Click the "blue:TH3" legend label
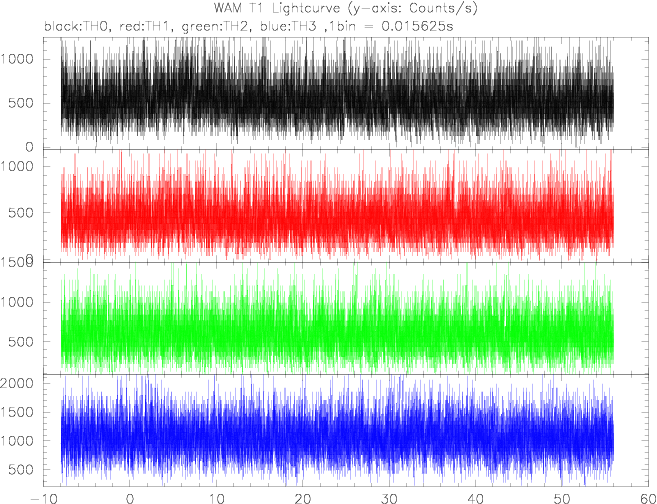Screen dimensions: 657x504 pyautogui.click(x=287, y=27)
